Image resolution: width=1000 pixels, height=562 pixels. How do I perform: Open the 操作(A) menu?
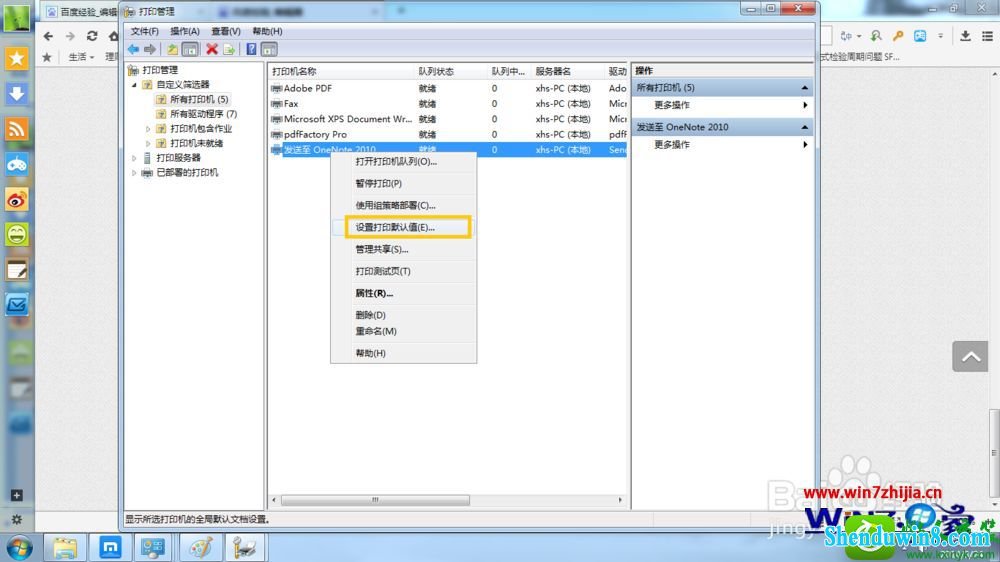[184, 31]
